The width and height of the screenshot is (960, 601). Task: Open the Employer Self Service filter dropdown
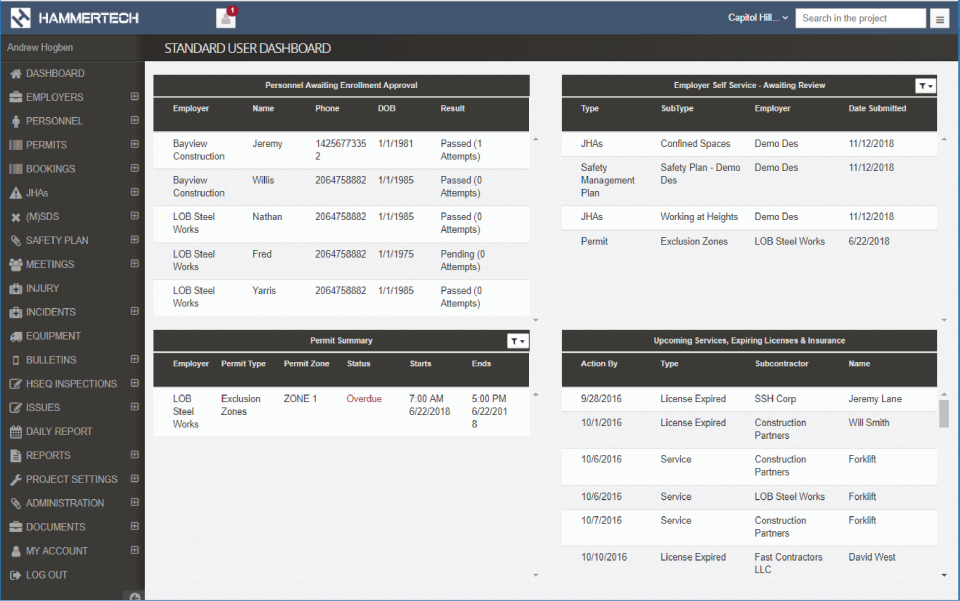925,86
